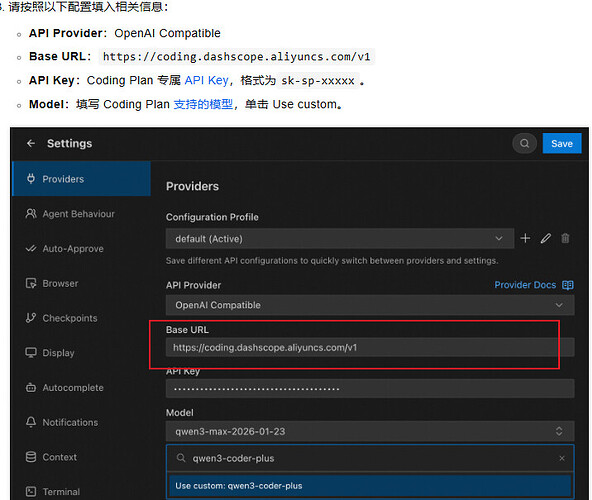Viewport: 592px width, 500px height.
Task: Choose Use custom: qwen3-coder-plus
Action: click(370, 486)
